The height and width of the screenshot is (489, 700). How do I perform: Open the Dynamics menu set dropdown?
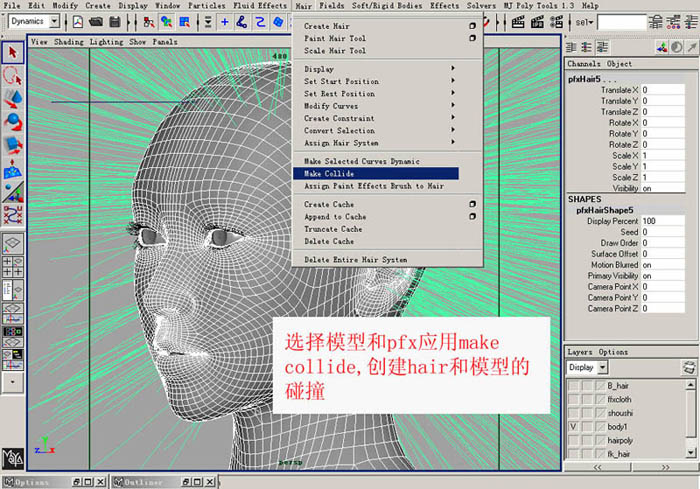coord(54,21)
